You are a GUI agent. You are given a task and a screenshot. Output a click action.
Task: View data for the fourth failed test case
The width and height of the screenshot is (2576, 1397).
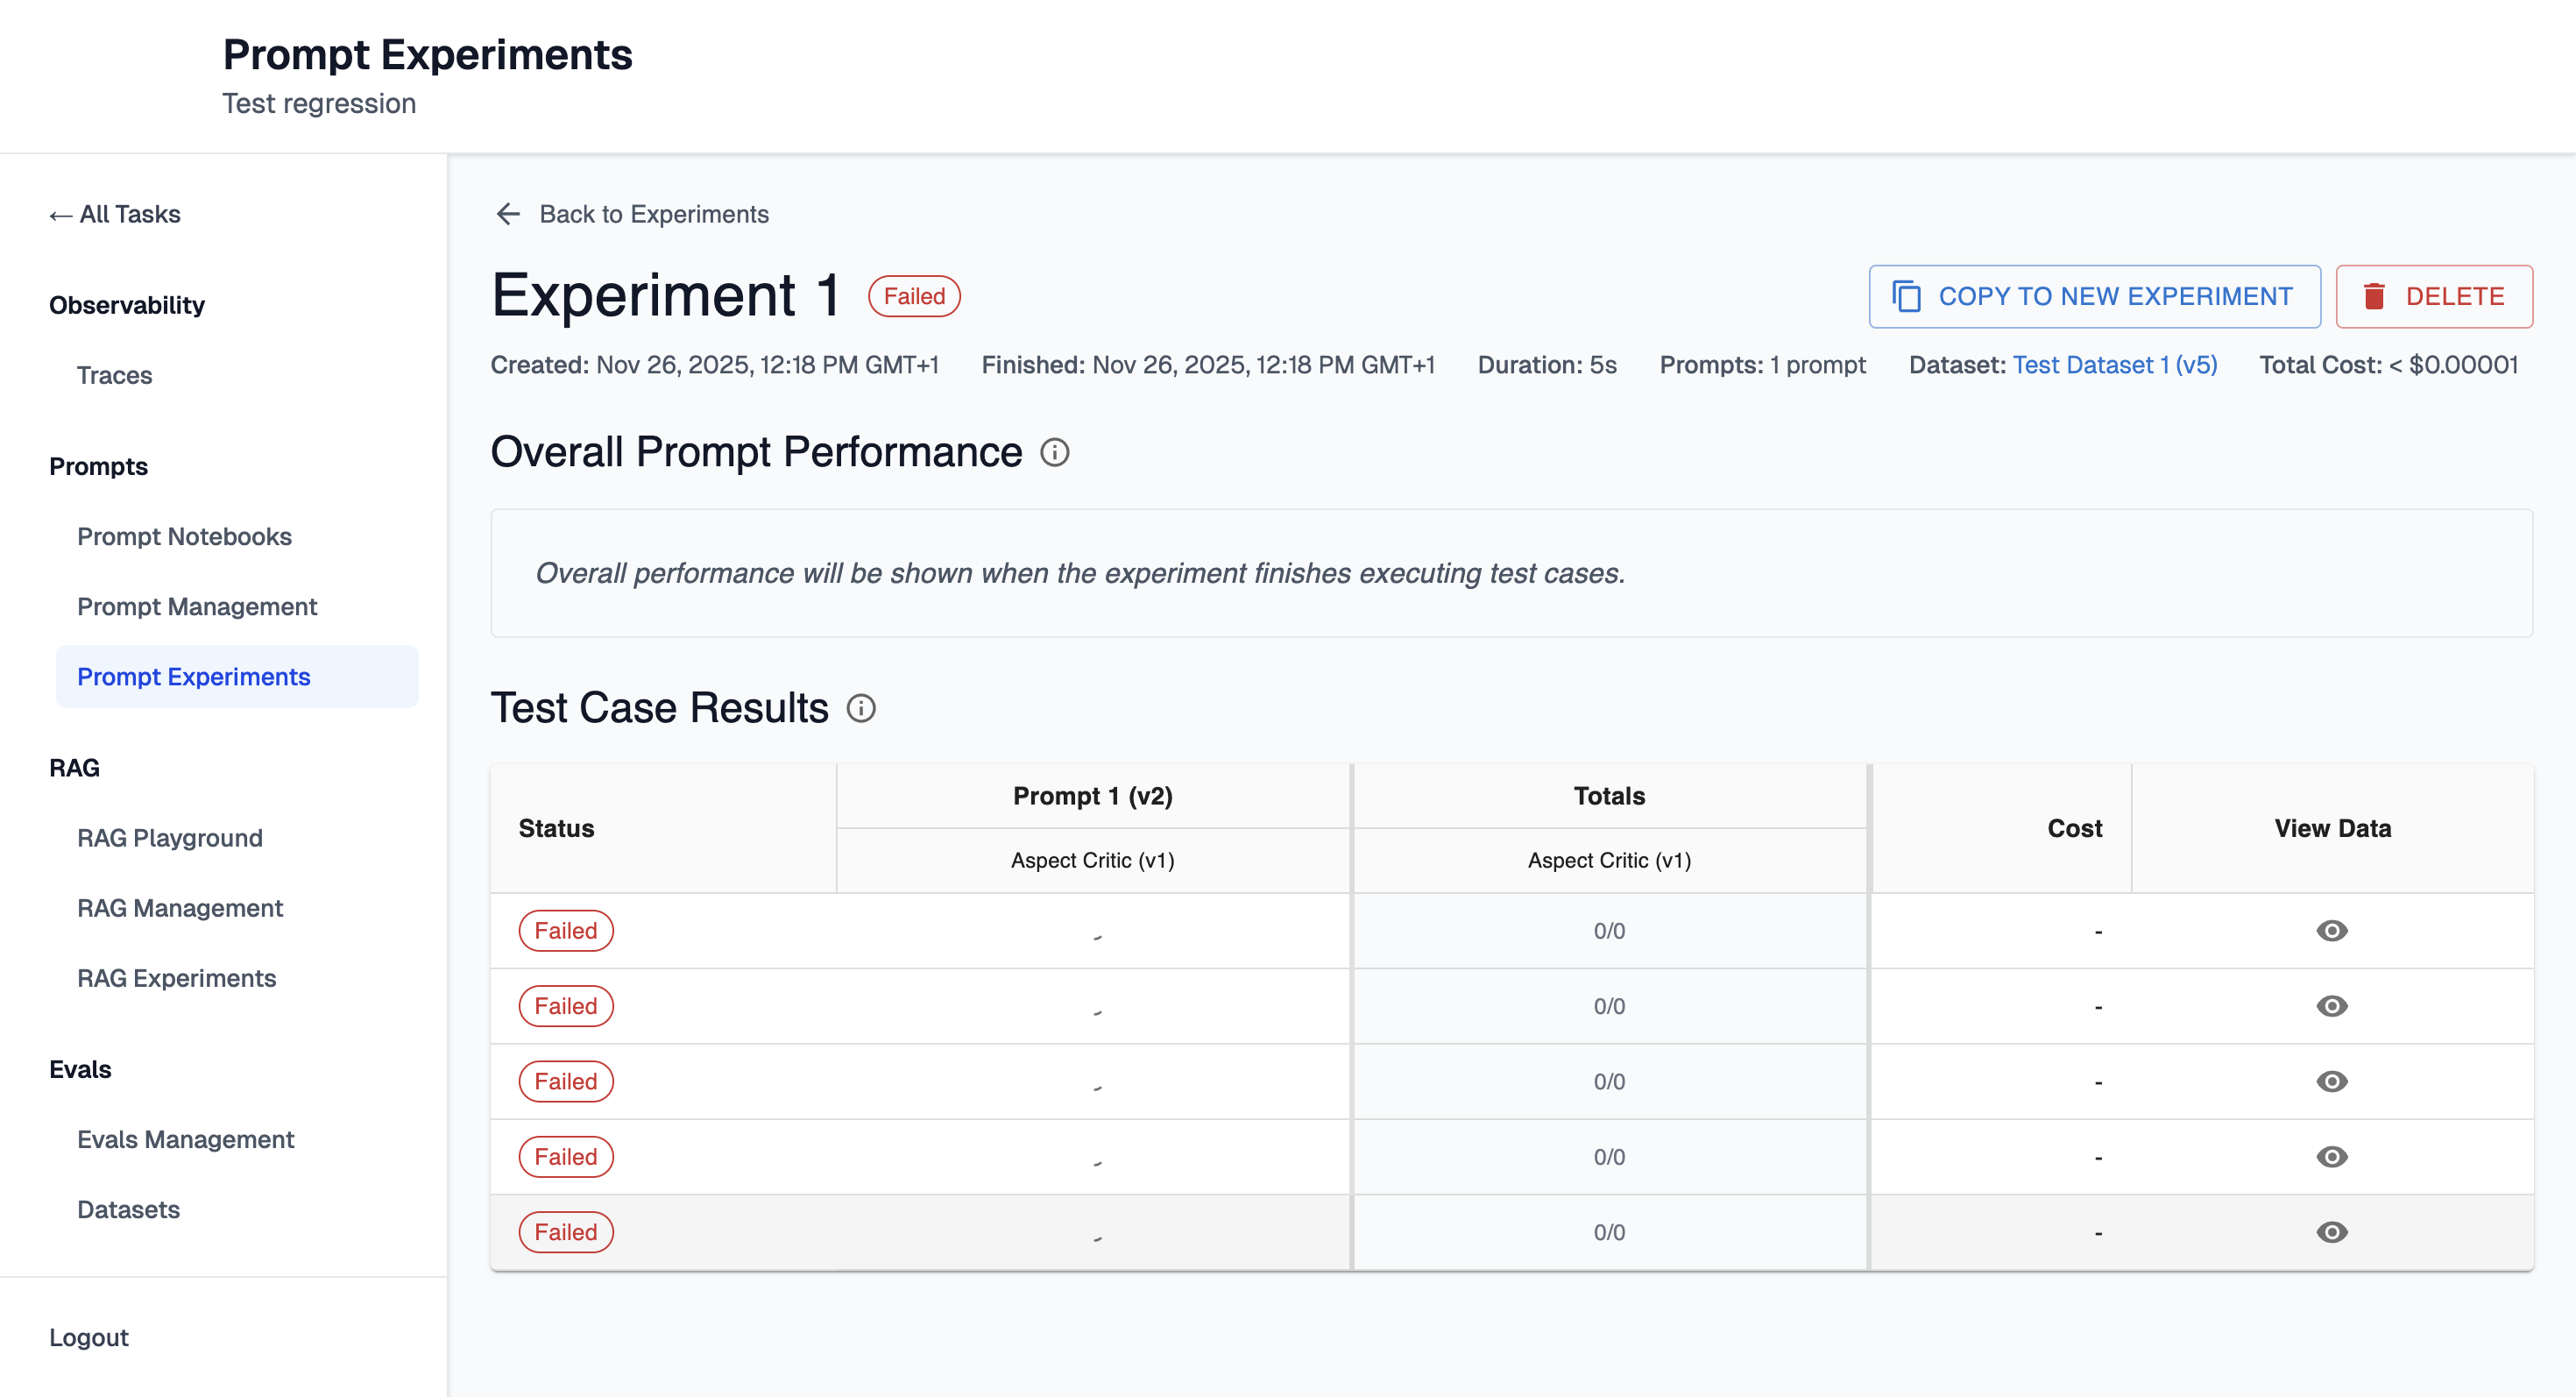click(x=2331, y=1157)
